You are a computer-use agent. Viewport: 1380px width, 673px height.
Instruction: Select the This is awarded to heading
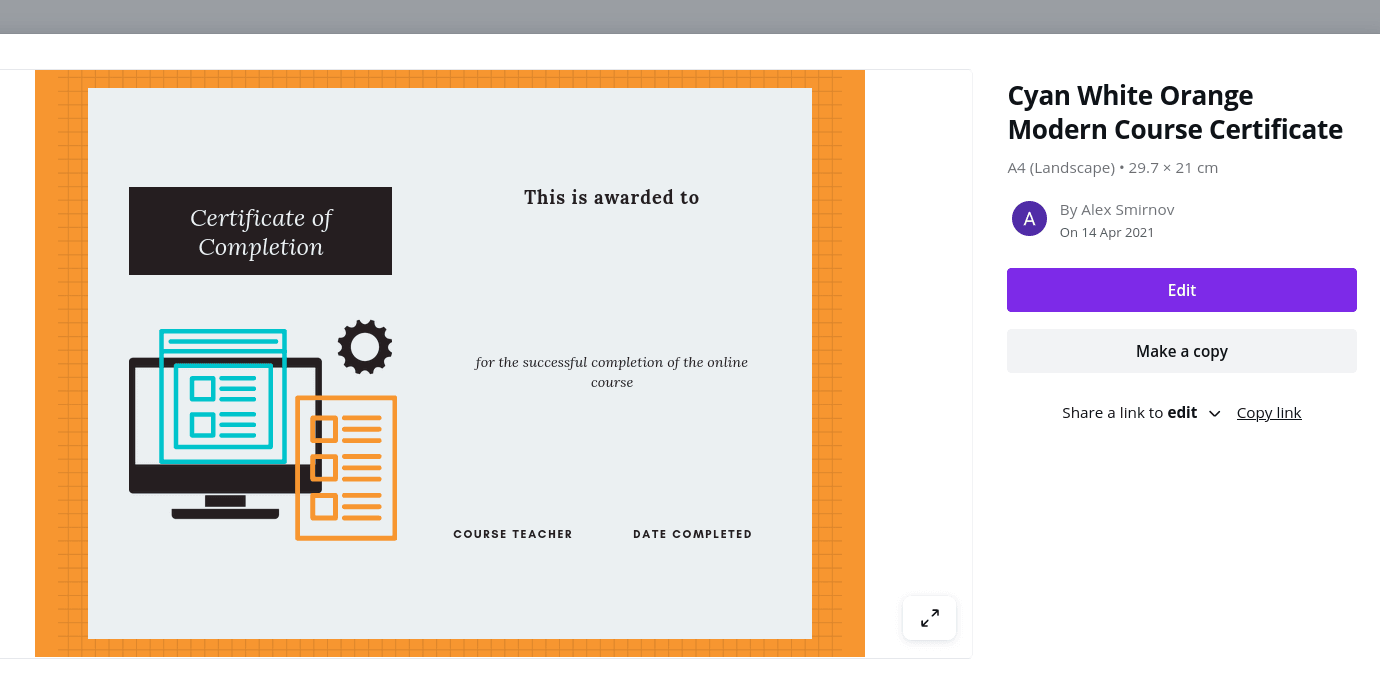[x=612, y=197]
